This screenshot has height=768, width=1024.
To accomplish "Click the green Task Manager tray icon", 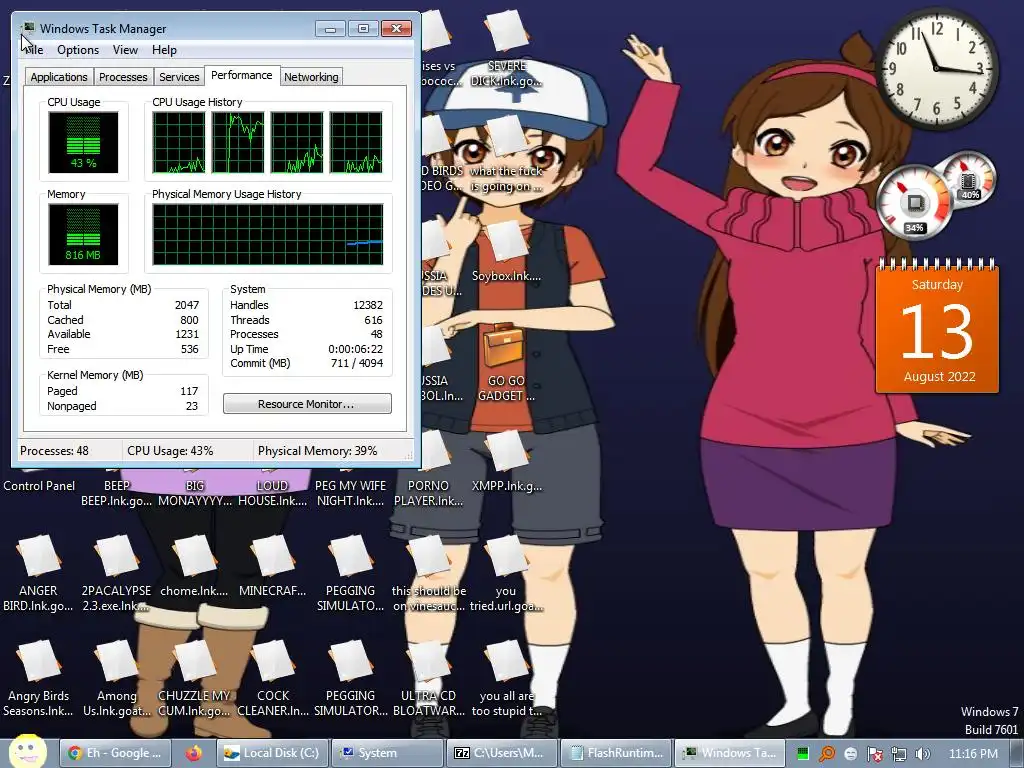I will coord(803,754).
